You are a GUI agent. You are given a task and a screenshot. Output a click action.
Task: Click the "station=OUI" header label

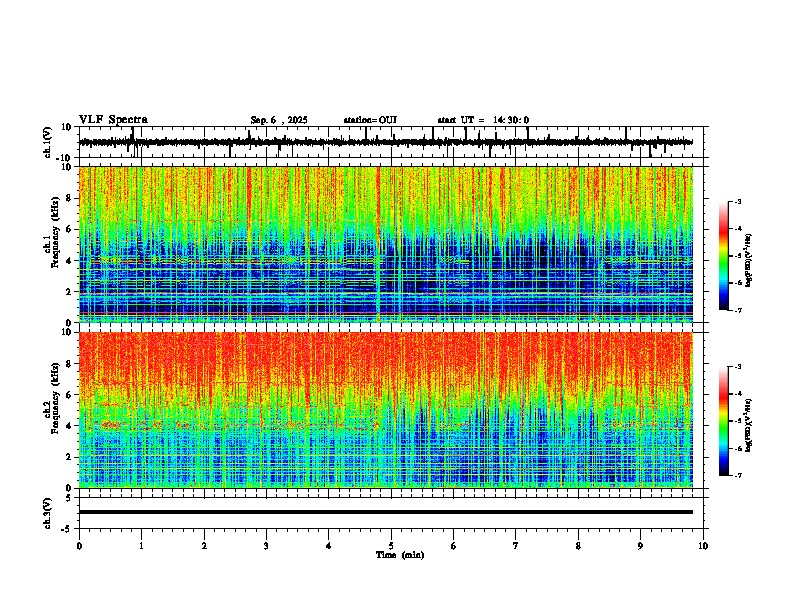pos(370,120)
